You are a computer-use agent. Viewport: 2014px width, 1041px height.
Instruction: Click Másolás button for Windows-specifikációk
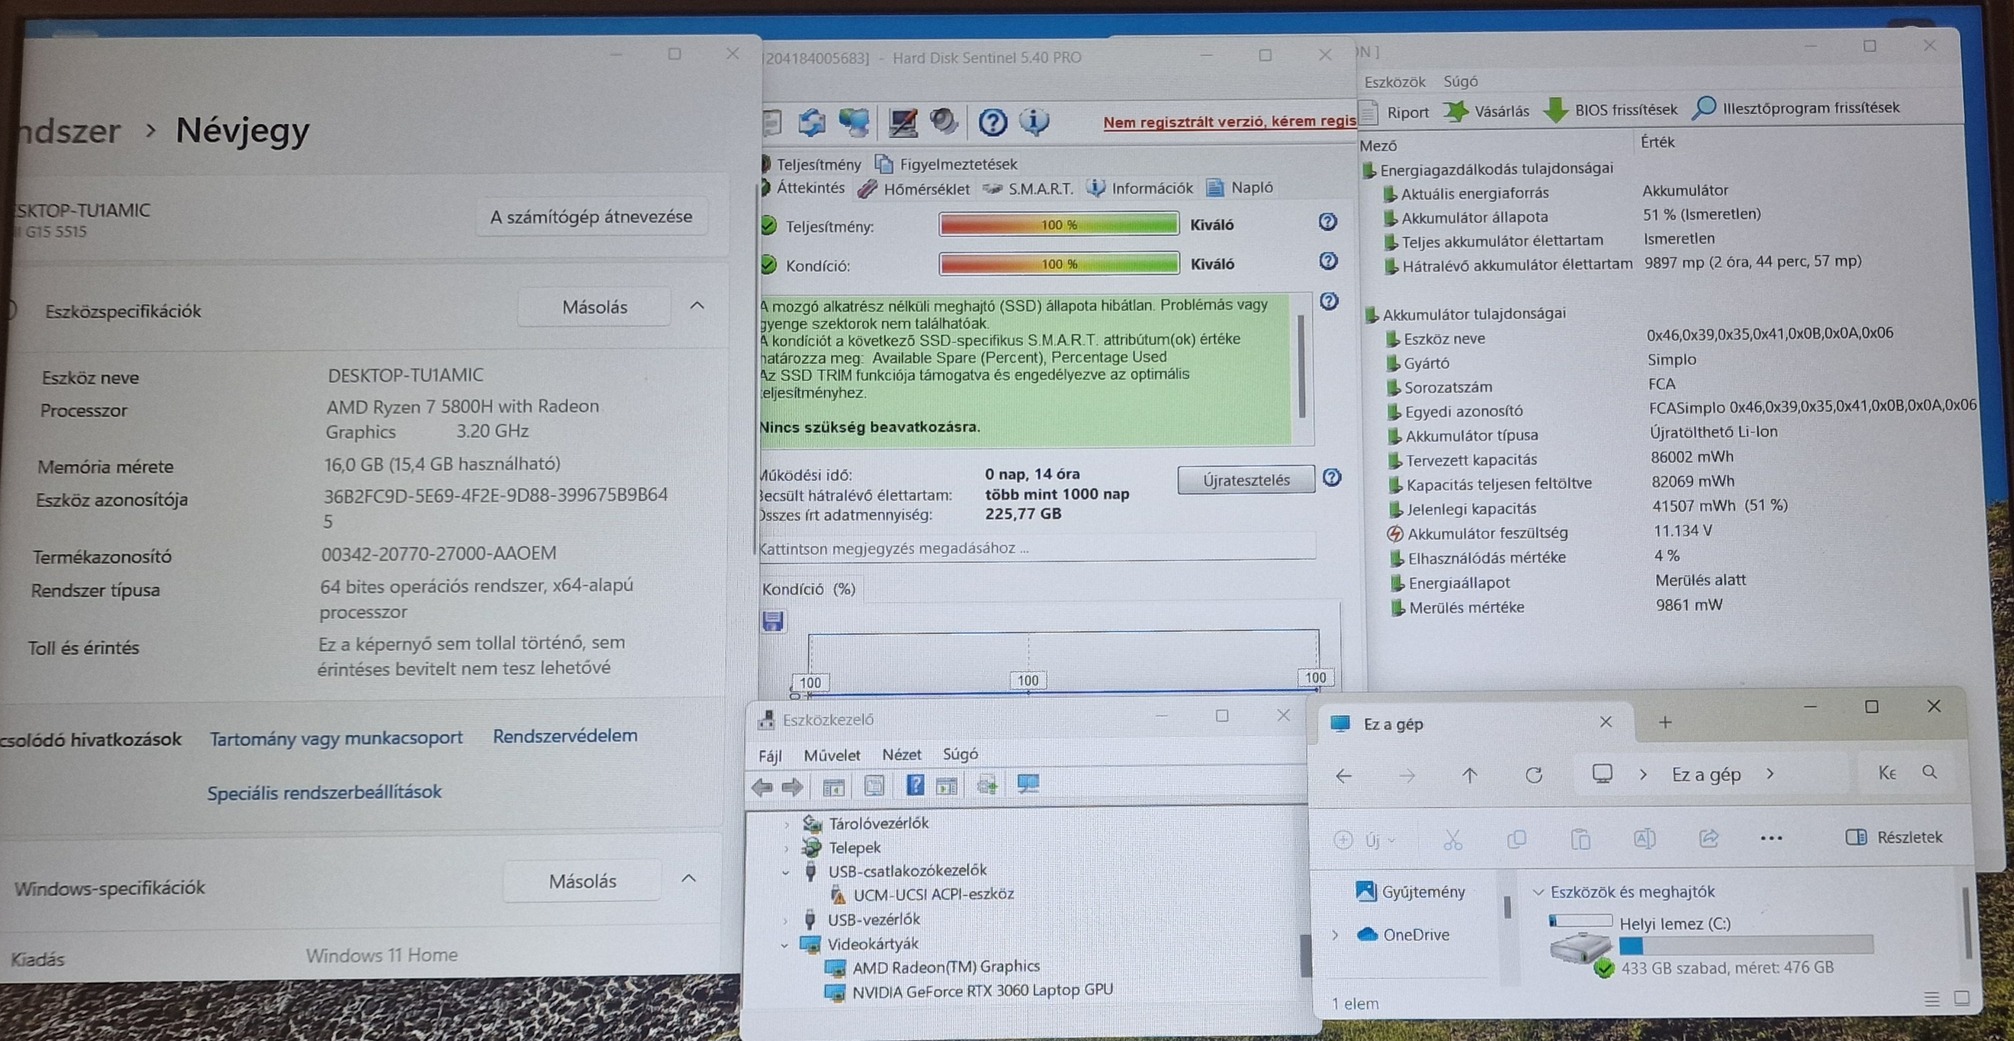point(583,881)
